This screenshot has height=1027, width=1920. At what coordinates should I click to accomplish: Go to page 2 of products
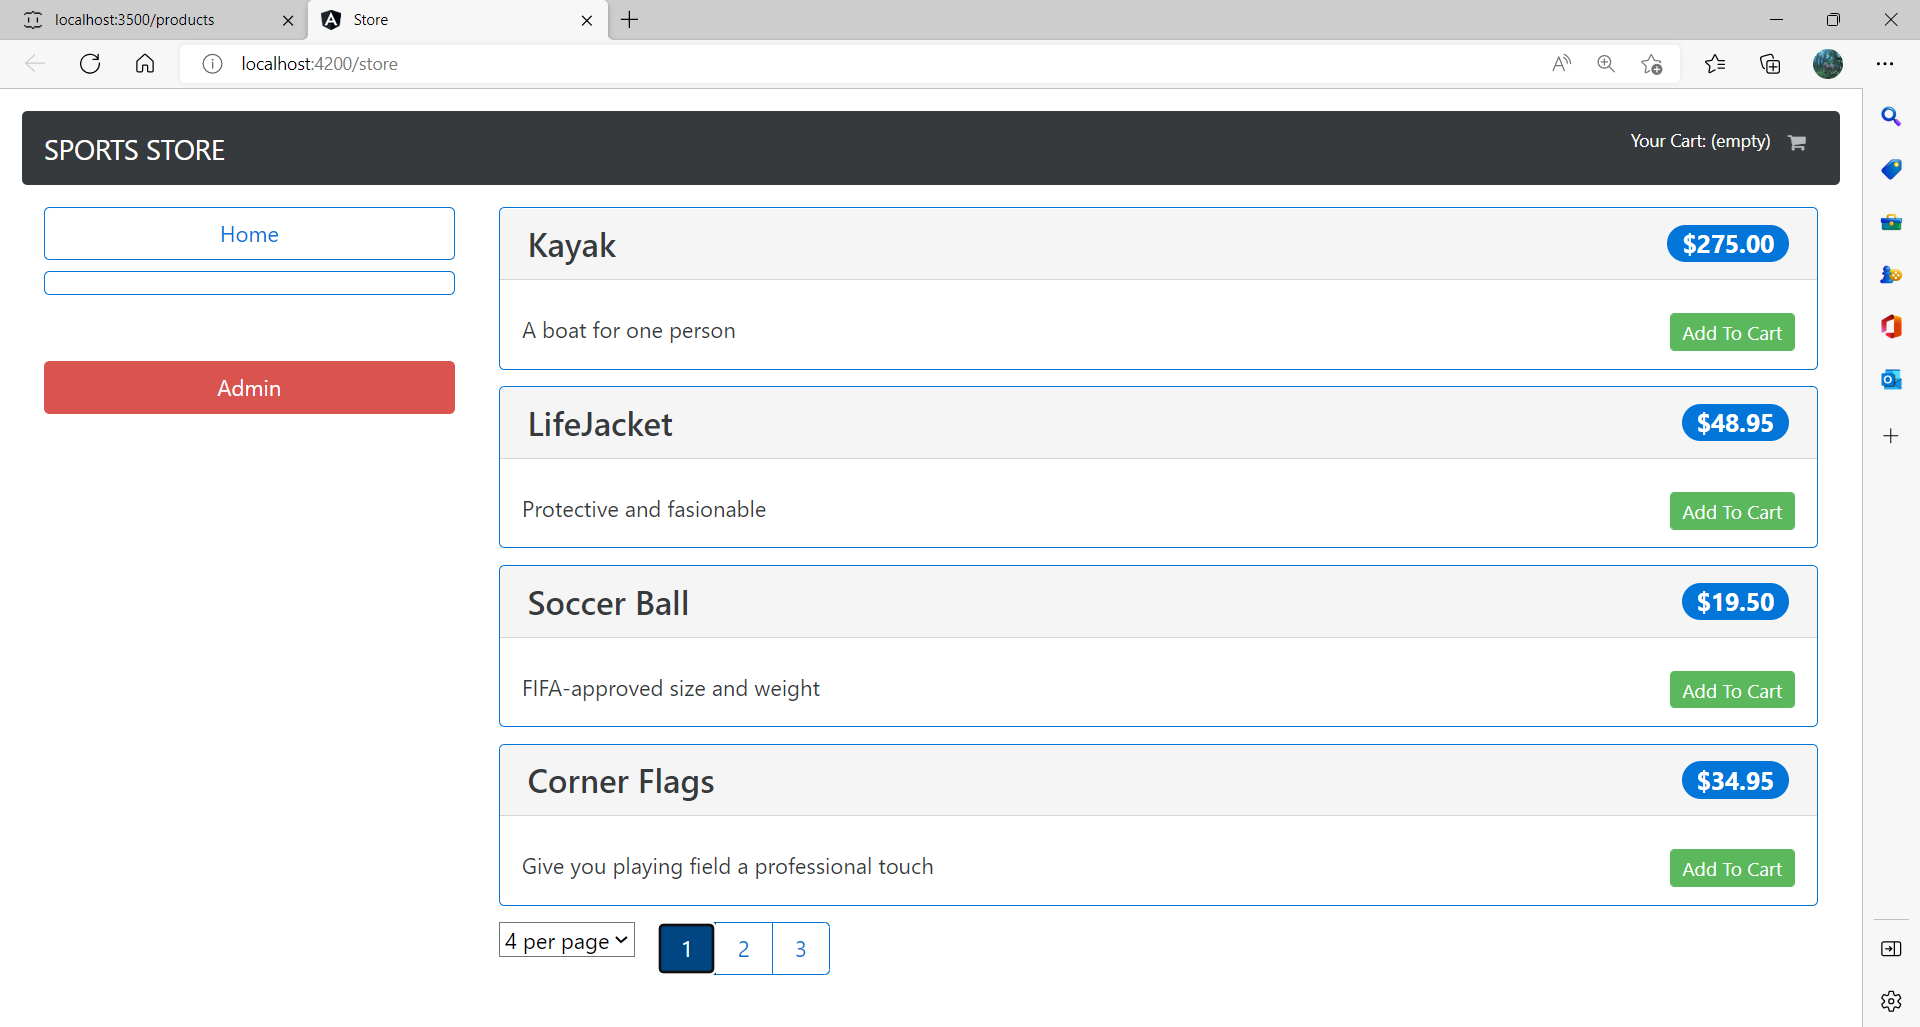tap(743, 949)
